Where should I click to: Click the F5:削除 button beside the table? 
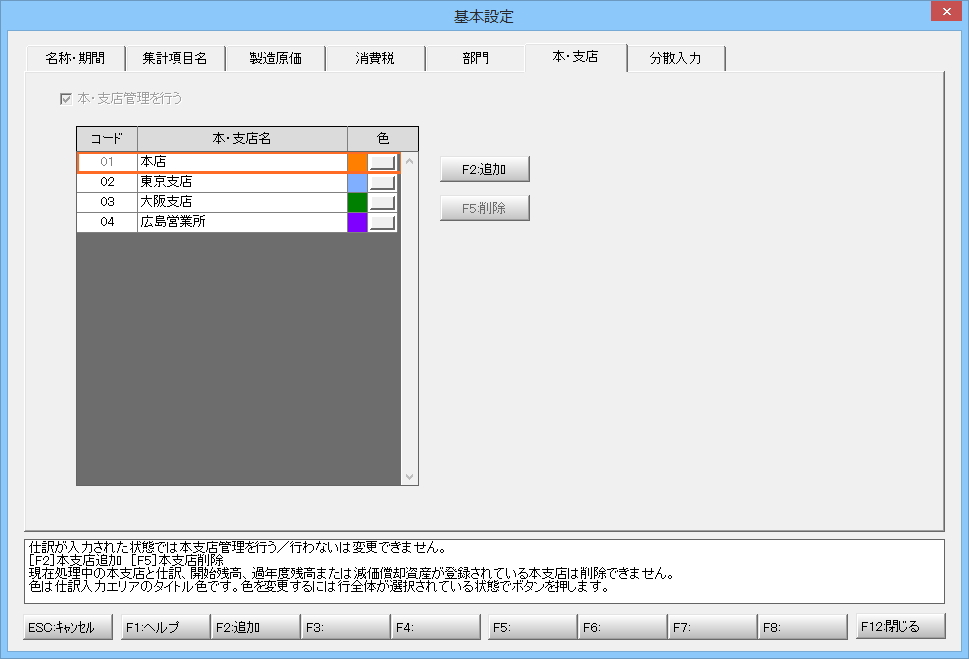coord(484,208)
